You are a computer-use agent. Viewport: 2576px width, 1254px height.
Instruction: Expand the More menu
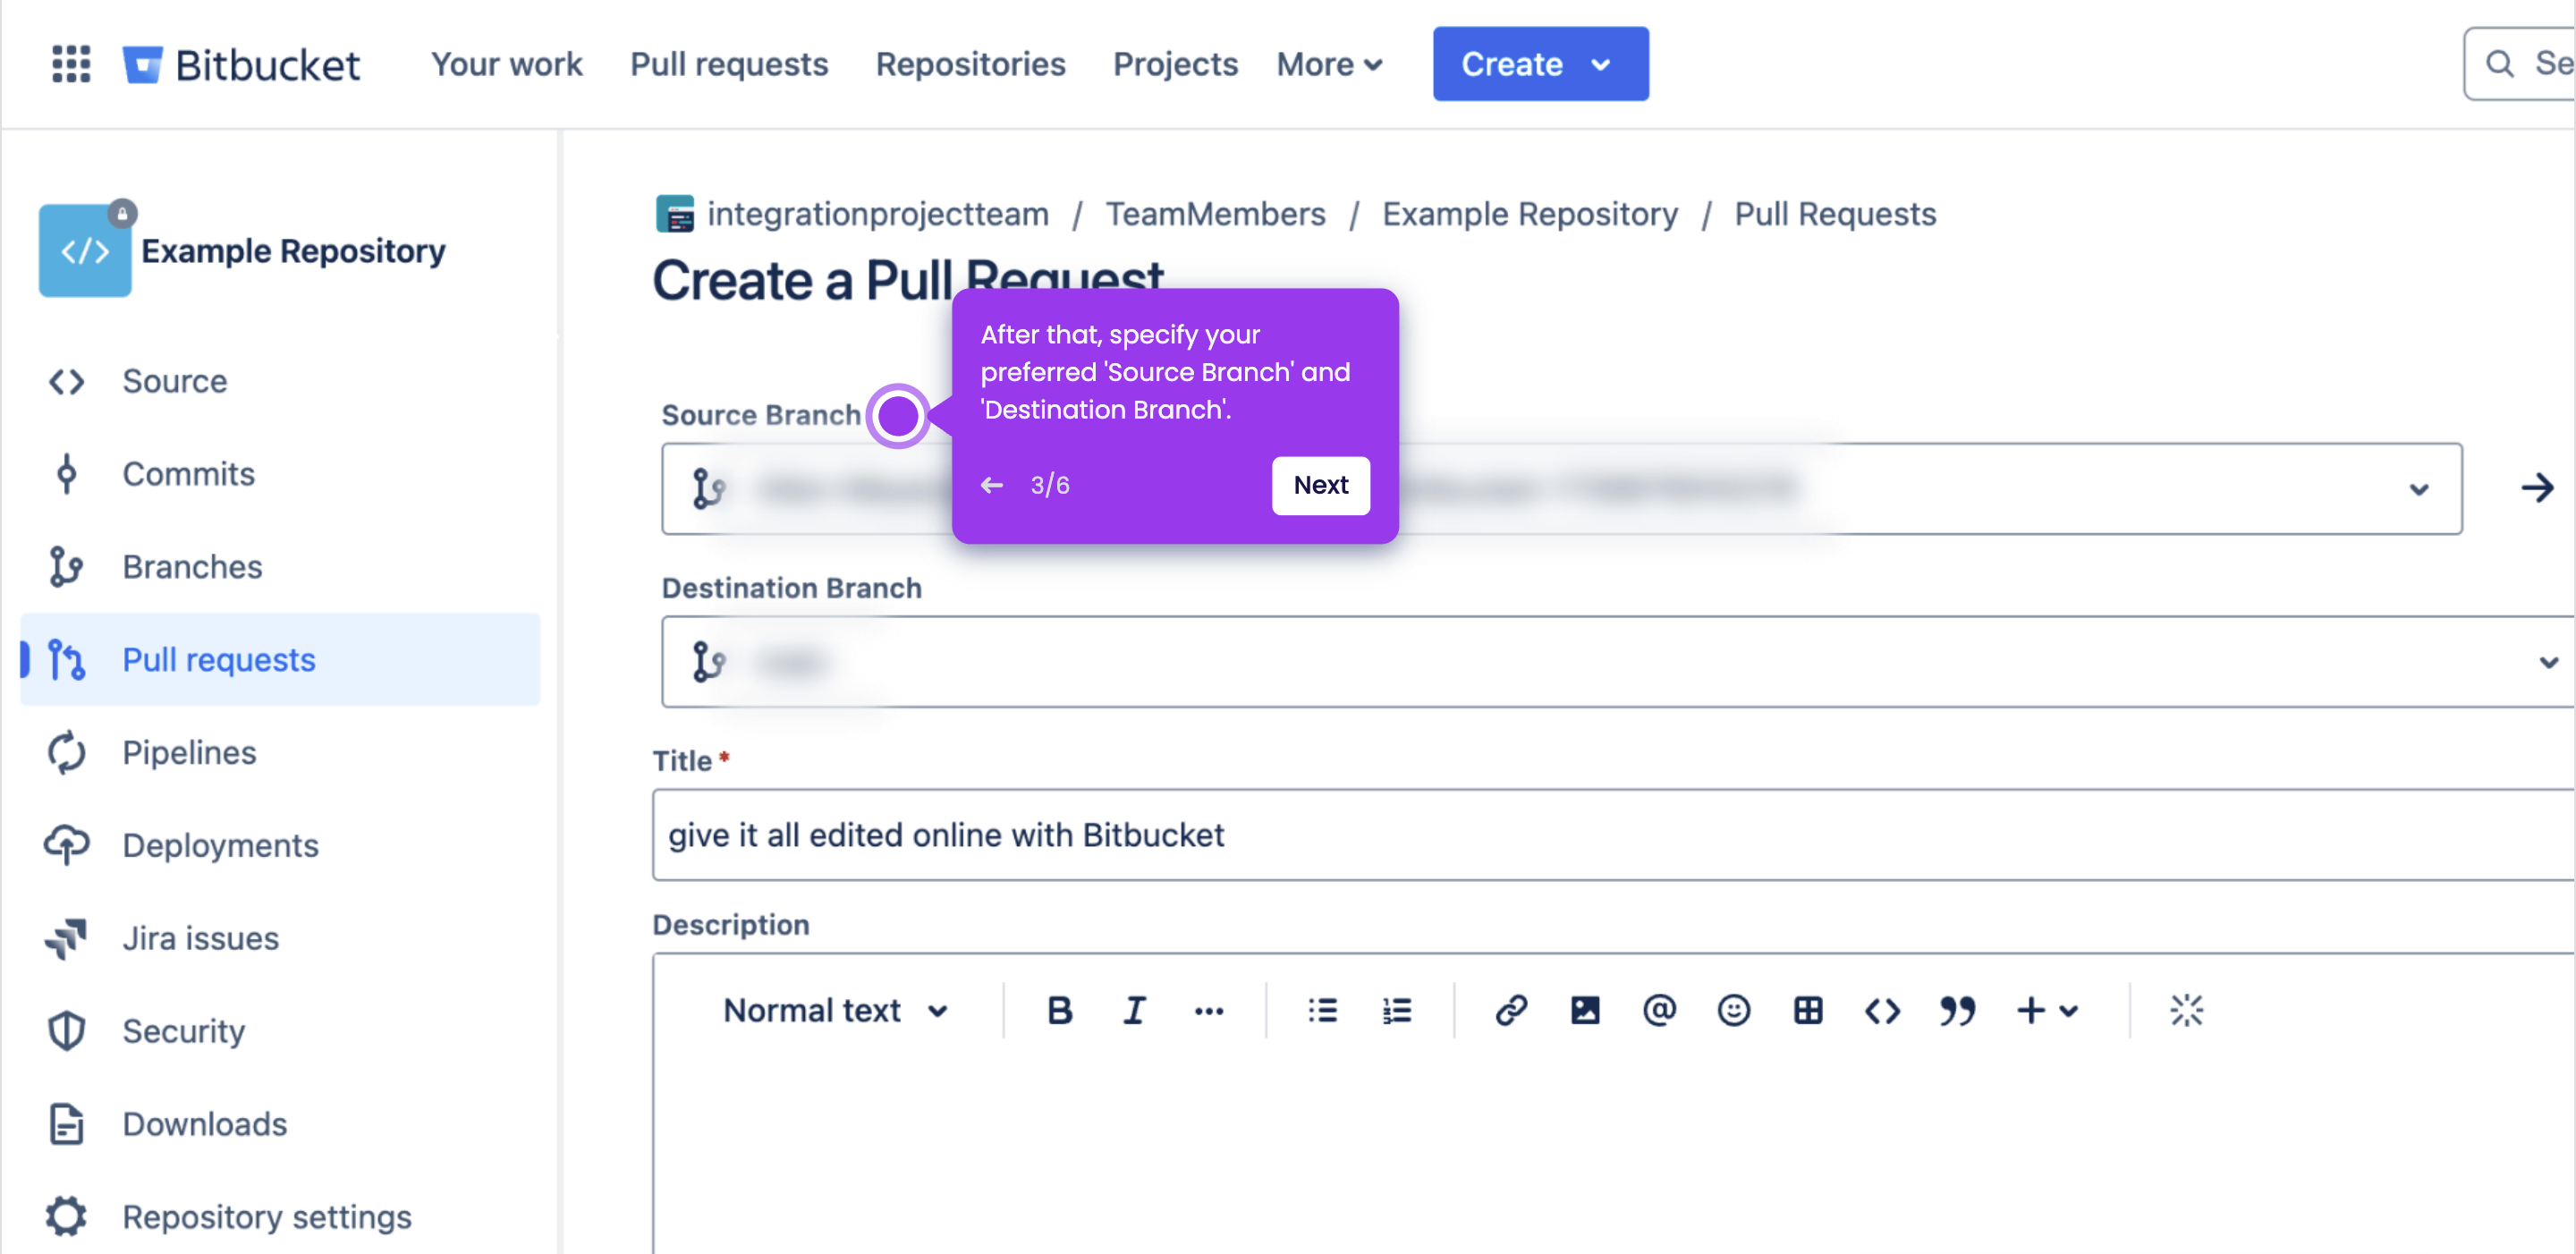point(1330,64)
